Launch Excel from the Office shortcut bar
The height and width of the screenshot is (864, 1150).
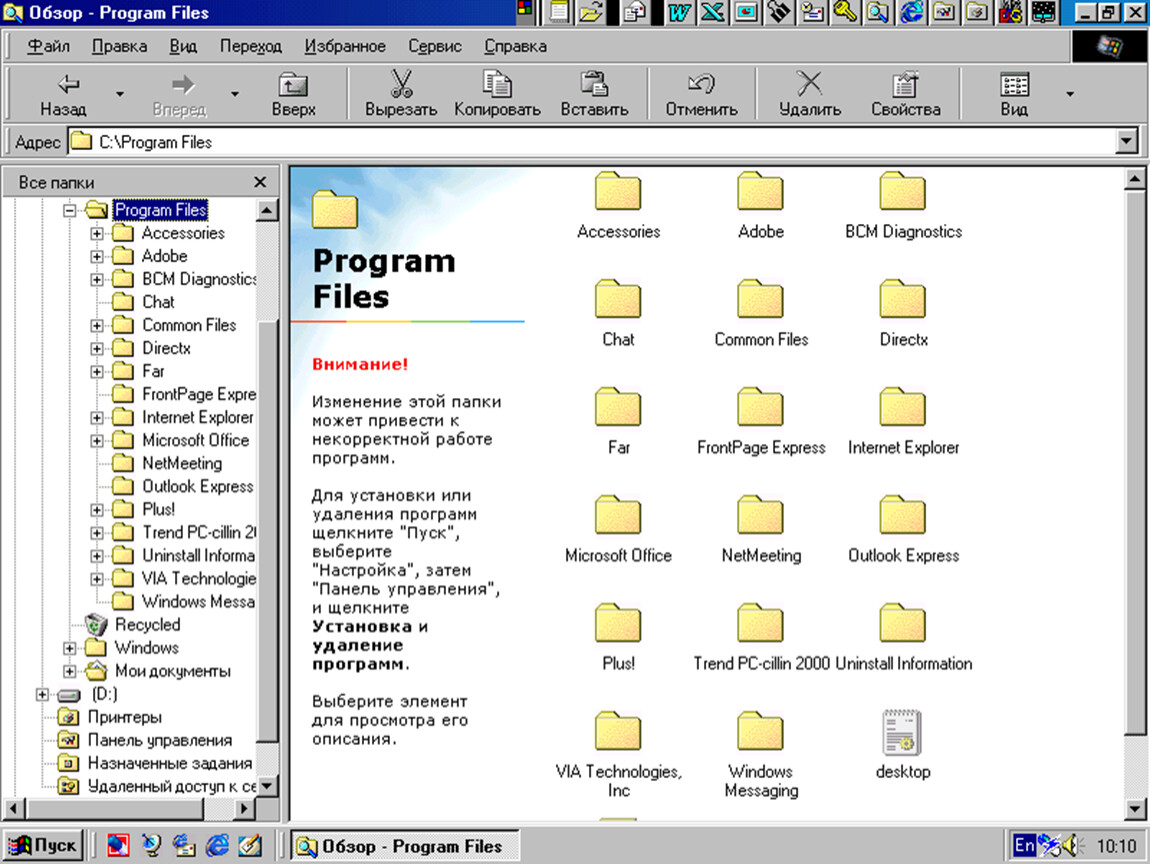click(x=712, y=12)
